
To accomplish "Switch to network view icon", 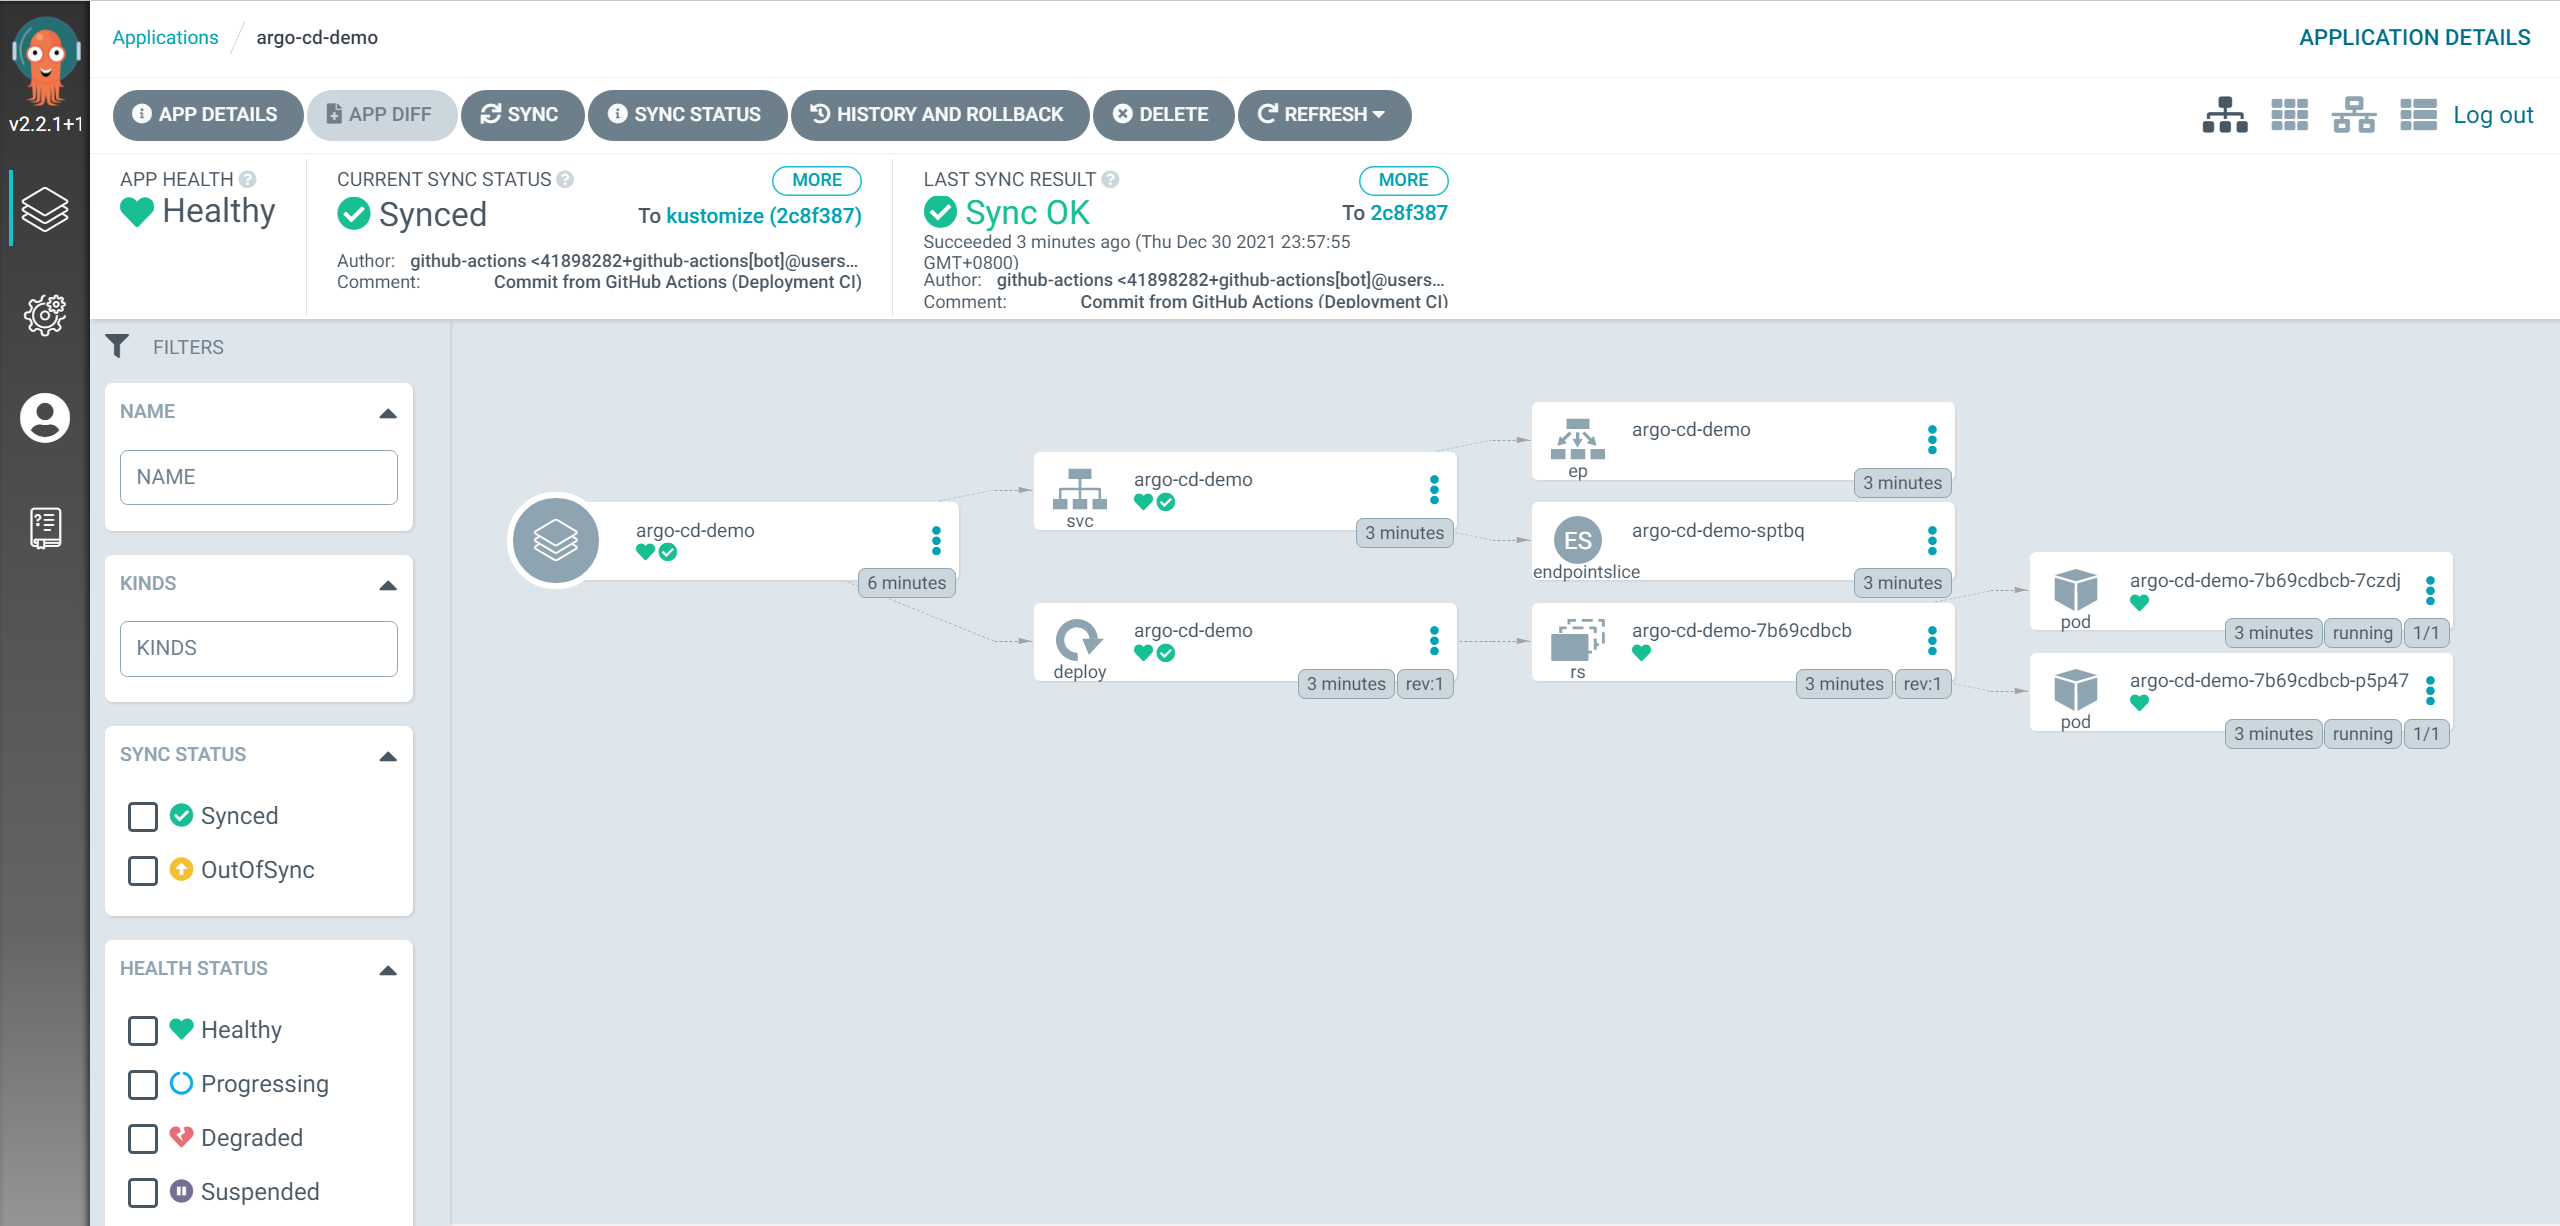I will coord(2353,115).
